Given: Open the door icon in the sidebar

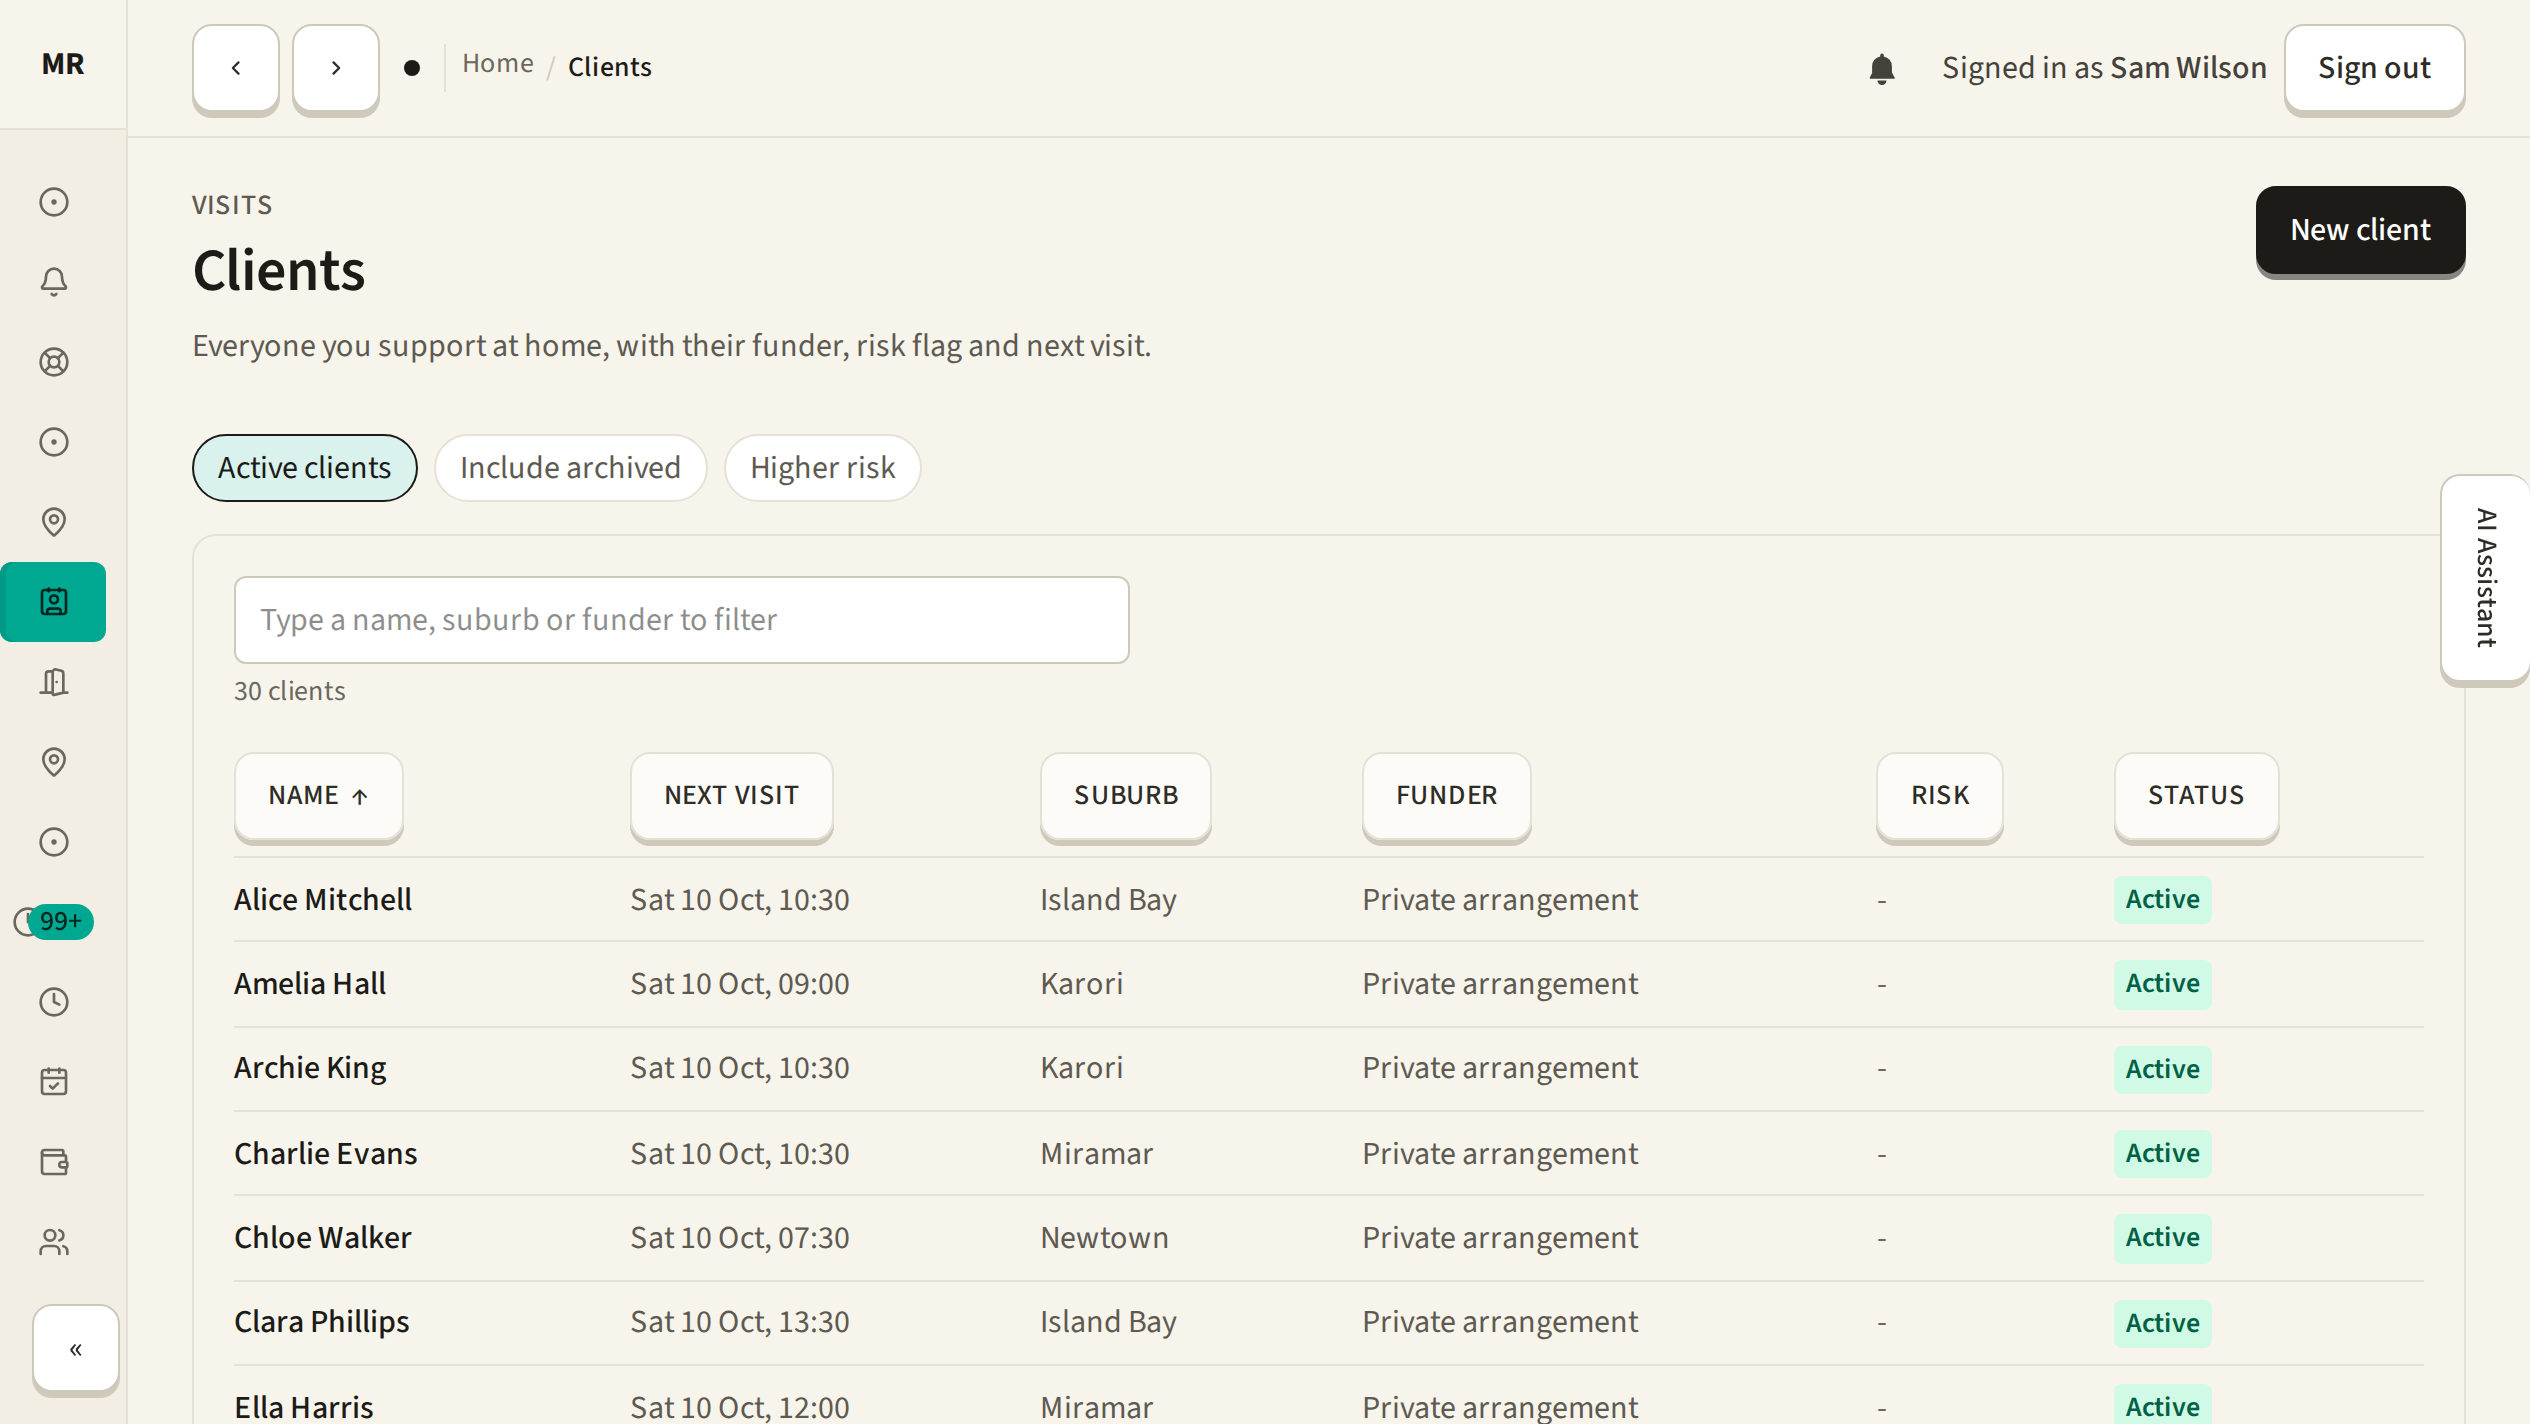Looking at the screenshot, I should pyautogui.click(x=54, y=682).
